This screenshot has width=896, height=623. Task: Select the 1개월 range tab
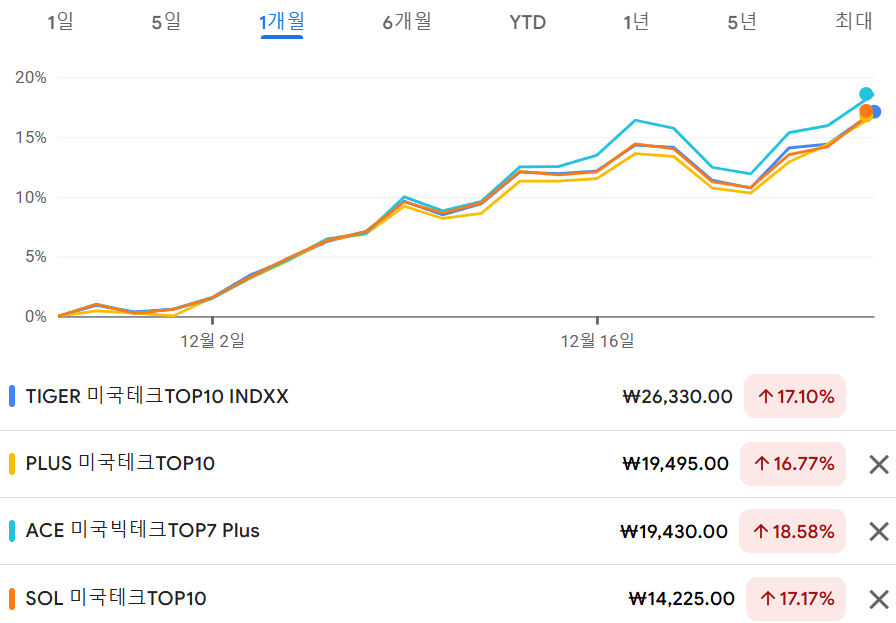coord(282,22)
